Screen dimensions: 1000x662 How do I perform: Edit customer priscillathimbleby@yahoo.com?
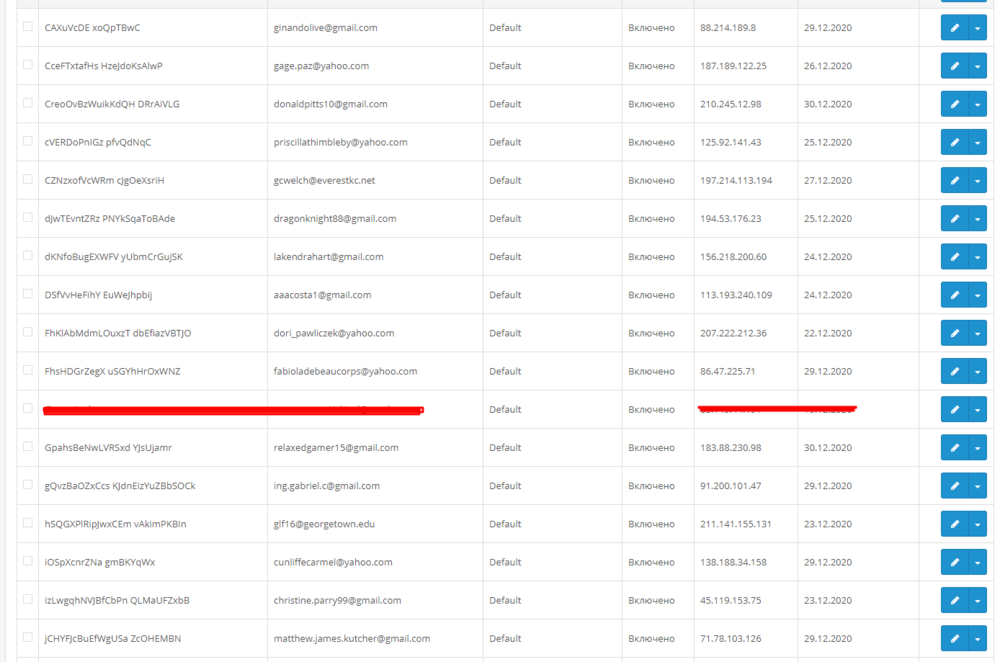coord(954,142)
